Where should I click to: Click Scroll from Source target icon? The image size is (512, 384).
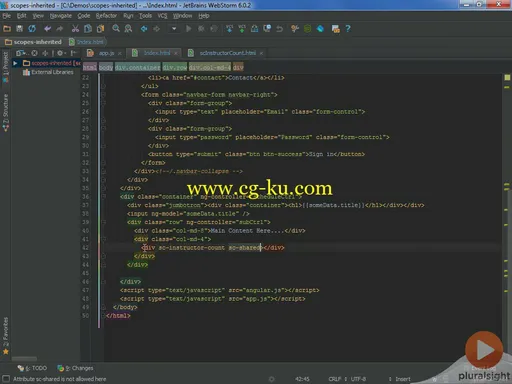pyautogui.click(x=34, y=53)
